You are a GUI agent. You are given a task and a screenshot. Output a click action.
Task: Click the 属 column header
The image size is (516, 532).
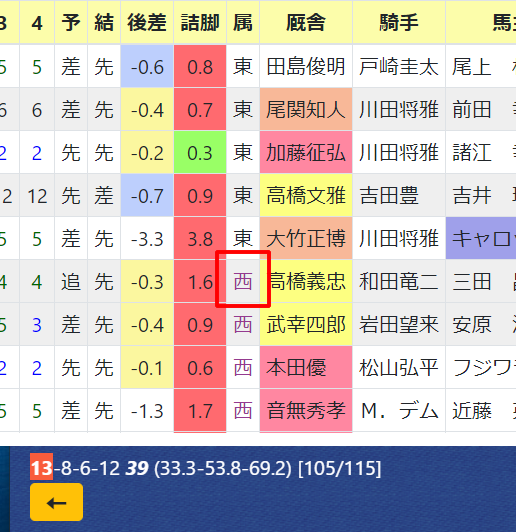243,22
